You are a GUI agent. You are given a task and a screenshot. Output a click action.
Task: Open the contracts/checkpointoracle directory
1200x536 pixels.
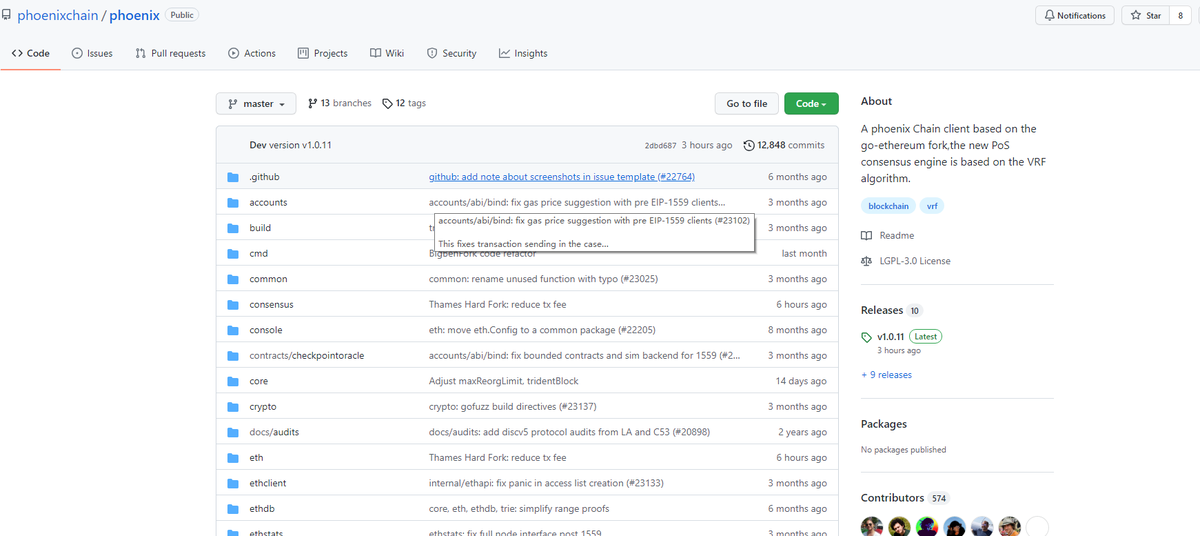306,355
